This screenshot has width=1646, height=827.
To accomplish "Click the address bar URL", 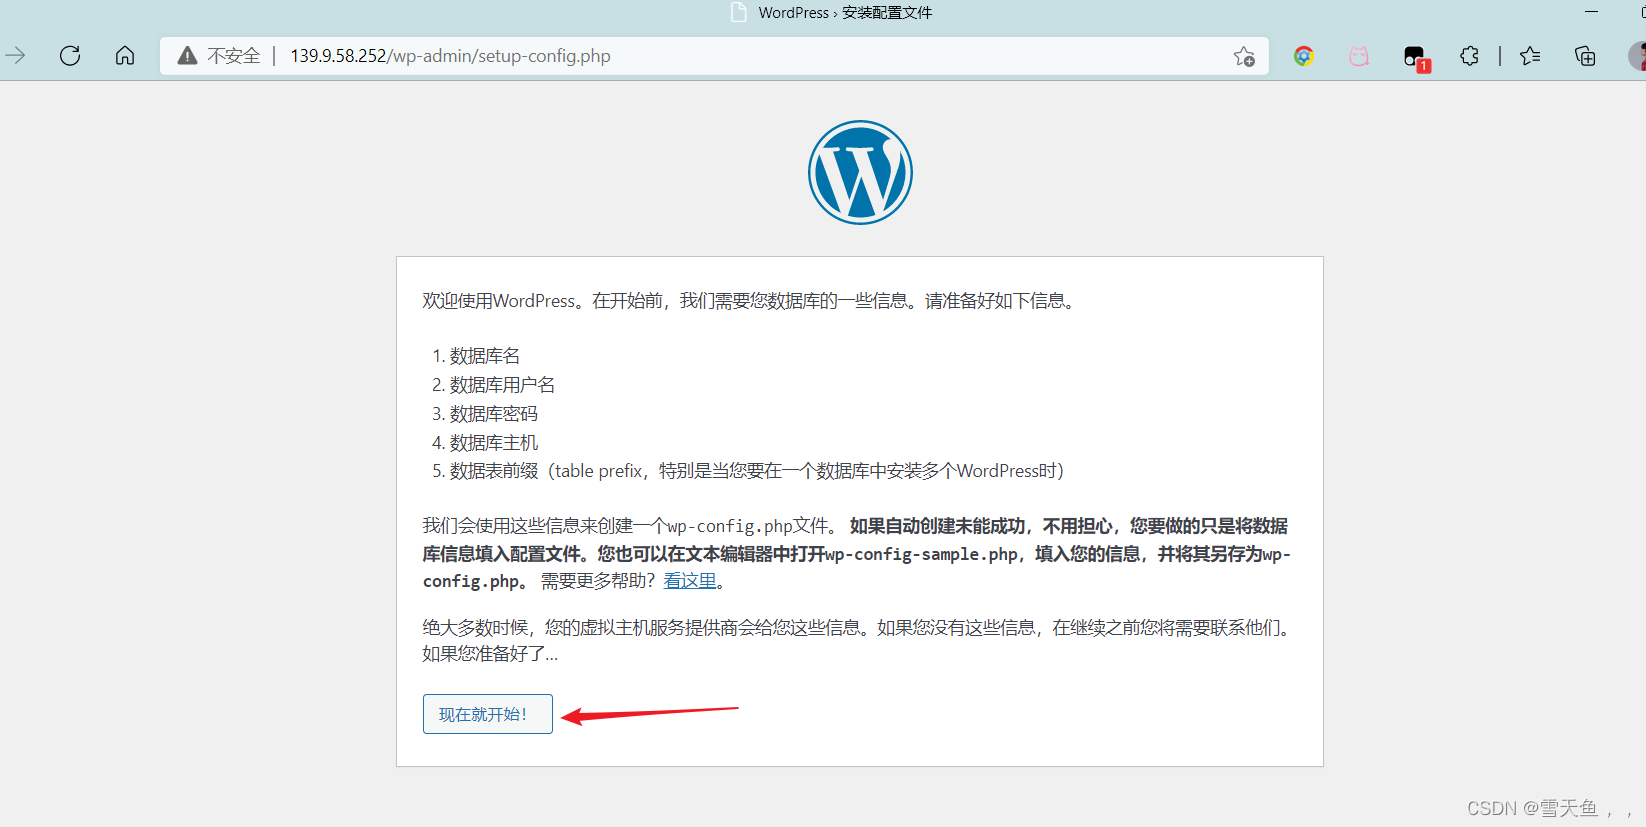I will [450, 56].
